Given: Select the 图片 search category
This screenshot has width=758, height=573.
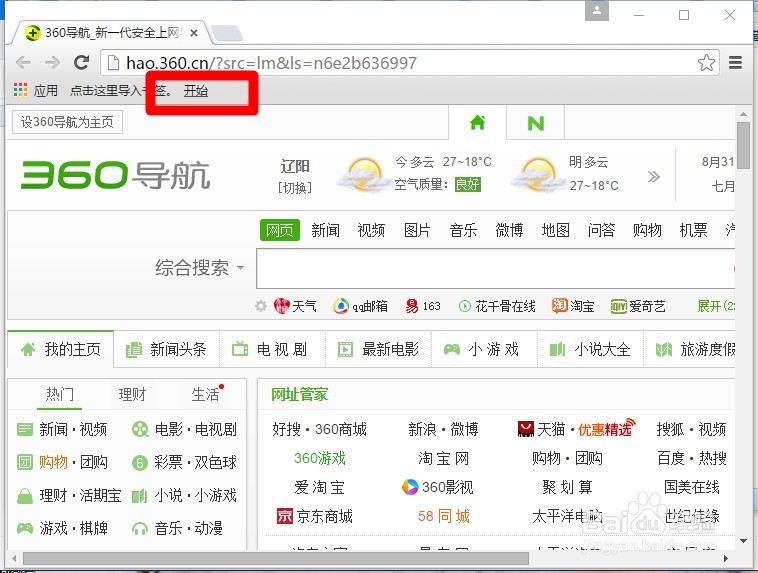Looking at the screenshot, I should 417,230.
